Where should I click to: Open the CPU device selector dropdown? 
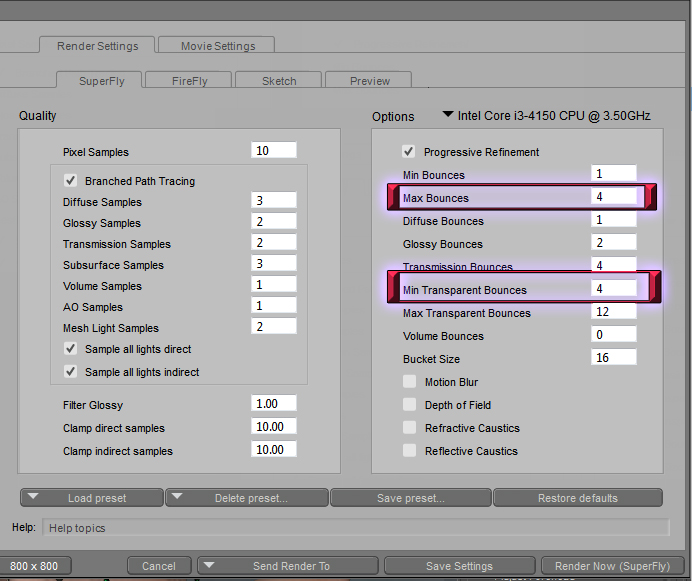[x=448, y=115]
